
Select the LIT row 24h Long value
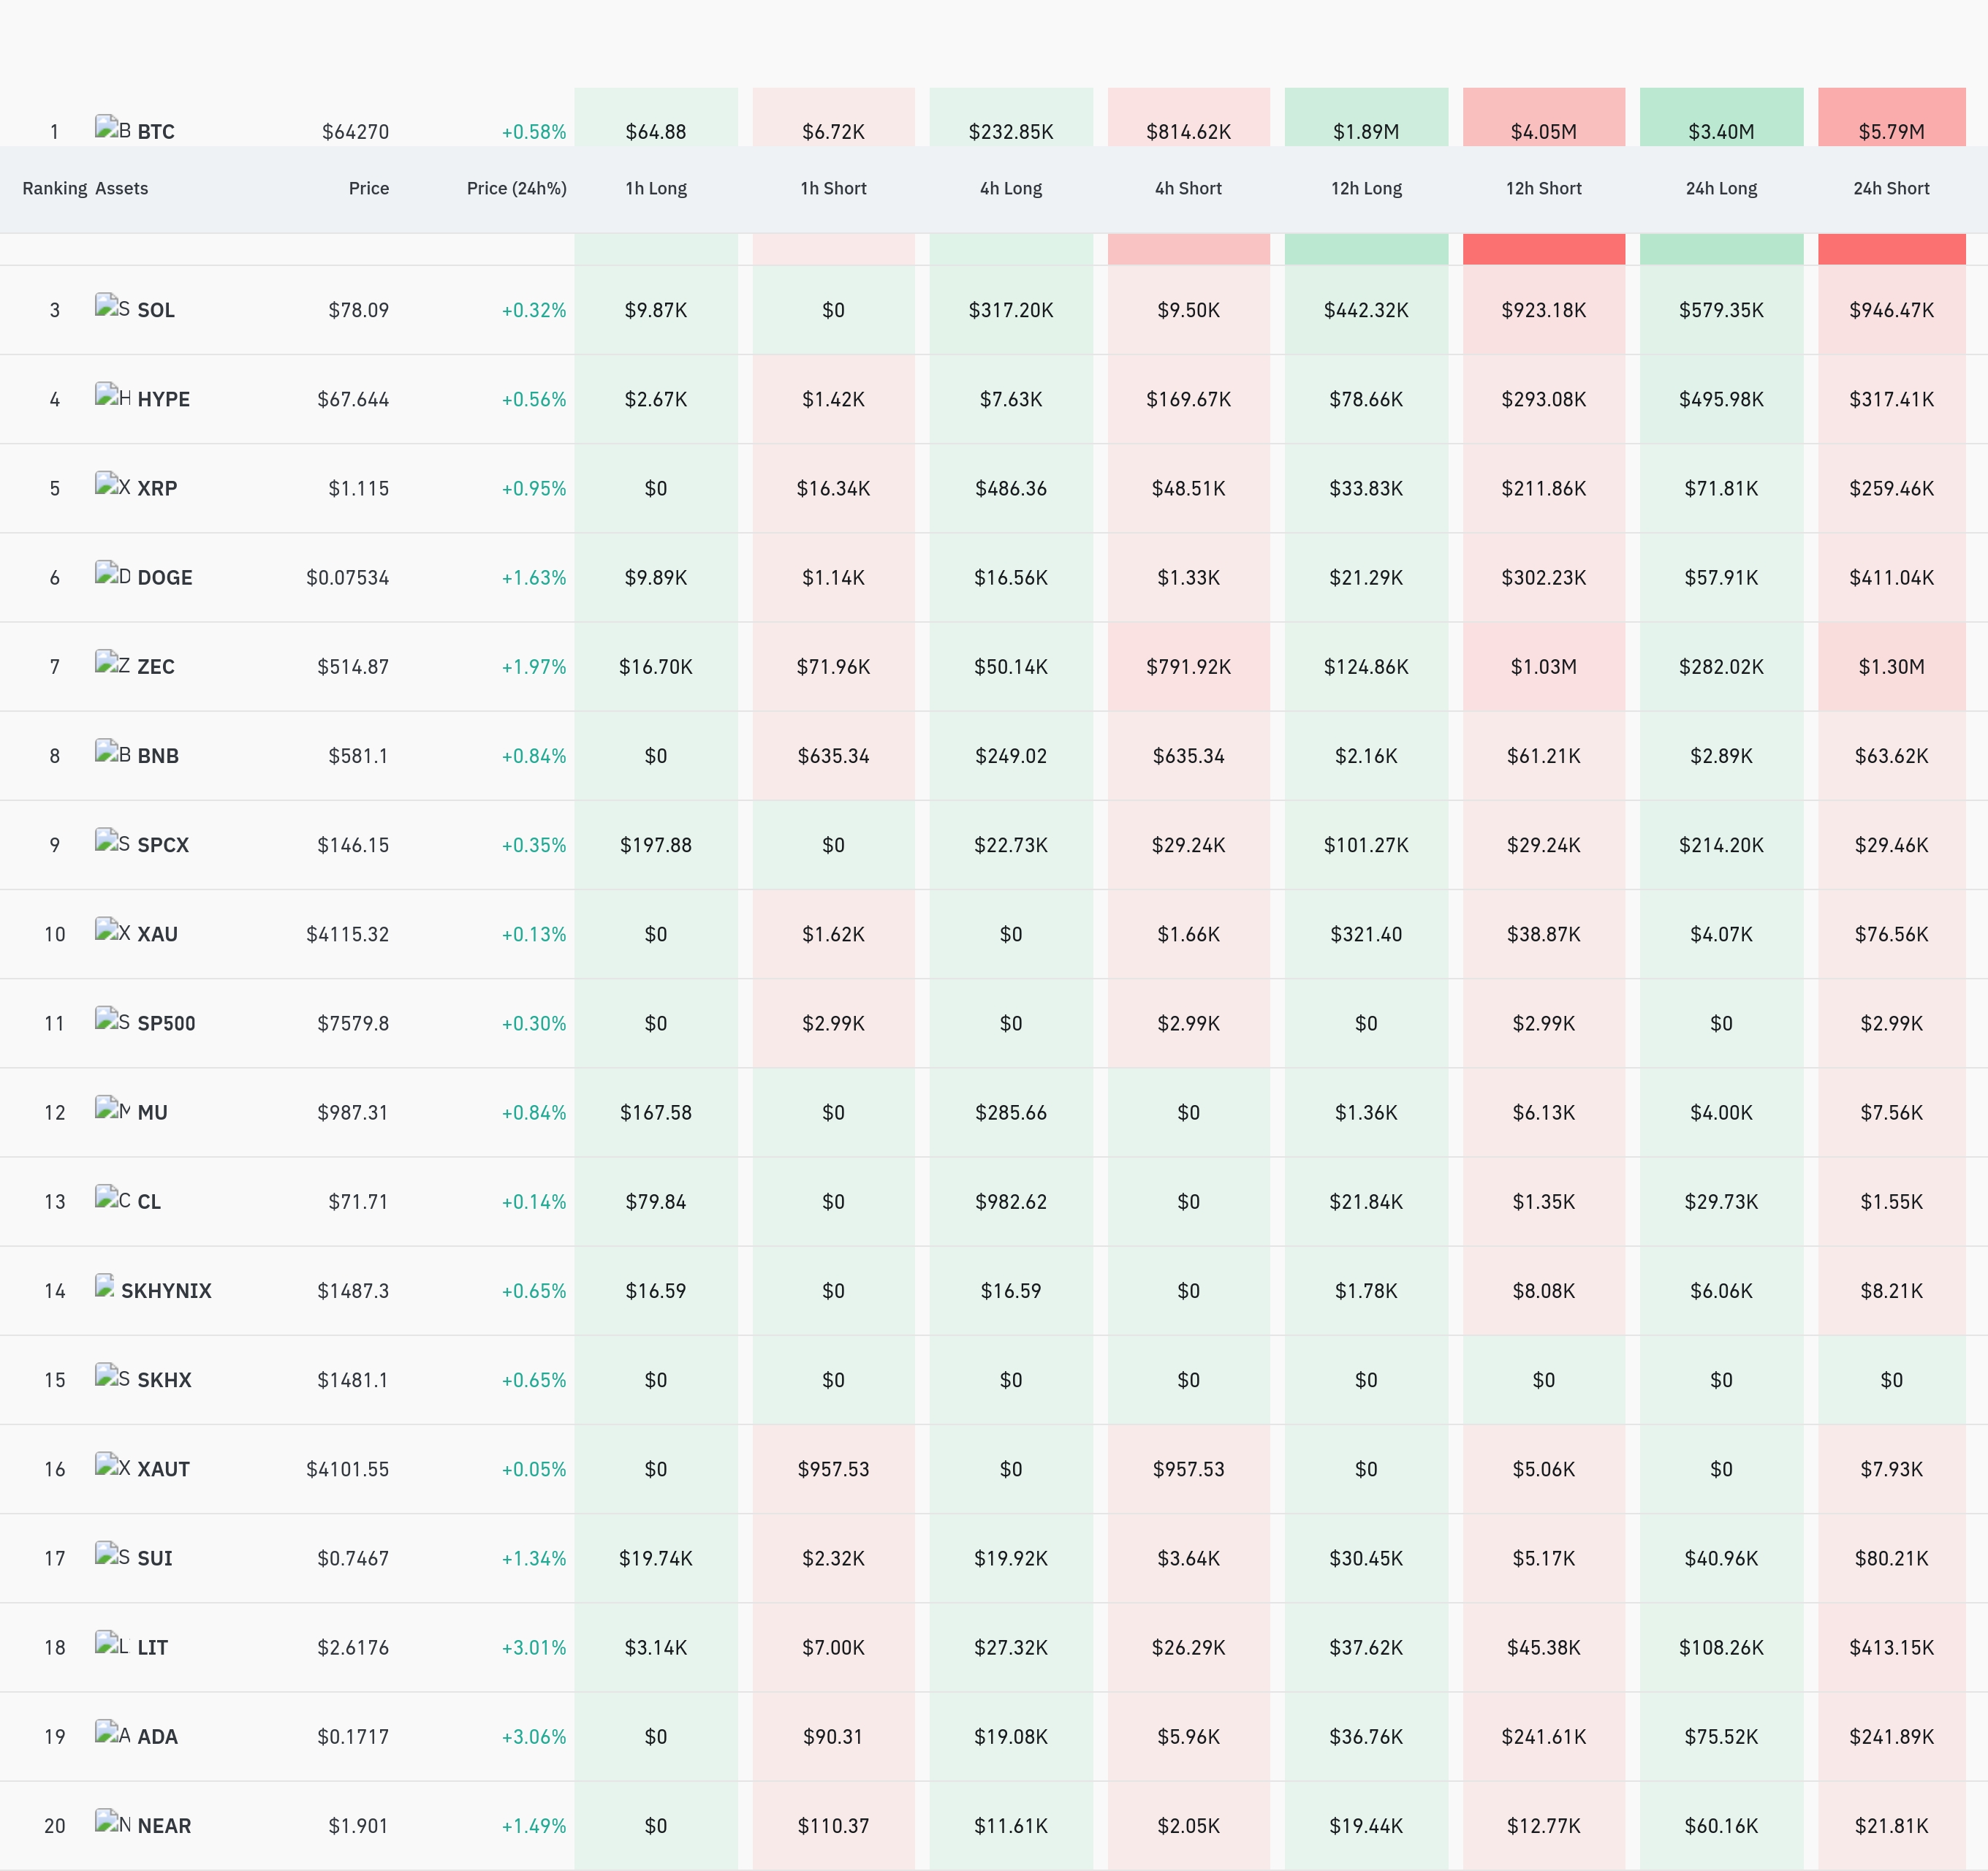1721,1647
